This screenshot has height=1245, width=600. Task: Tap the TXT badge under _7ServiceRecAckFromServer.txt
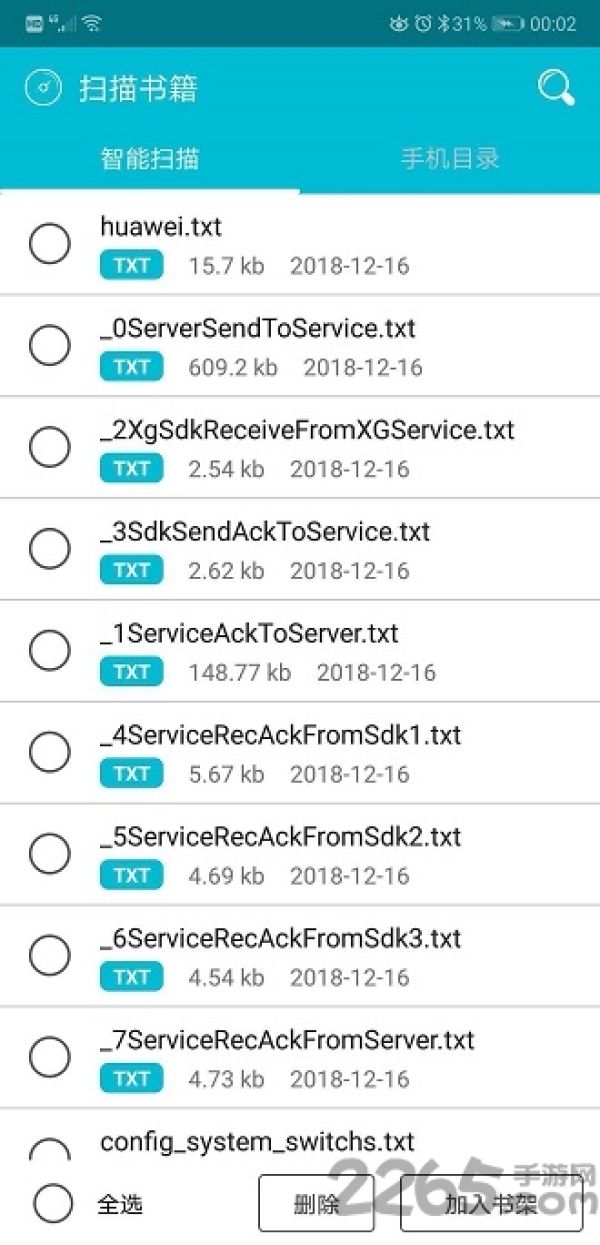(x=131, y=1079)
